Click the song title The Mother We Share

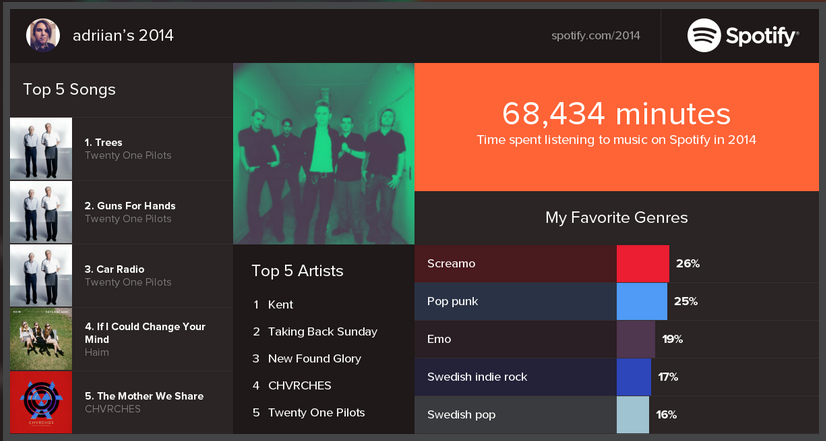click(143, 396)
